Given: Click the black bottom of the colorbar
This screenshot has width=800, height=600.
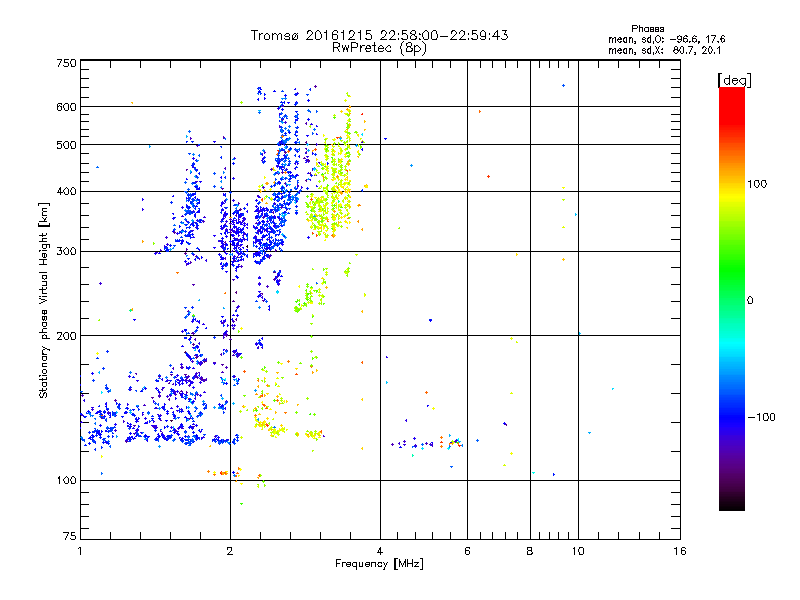Looking at the screenshot, I should click(732, 504).
